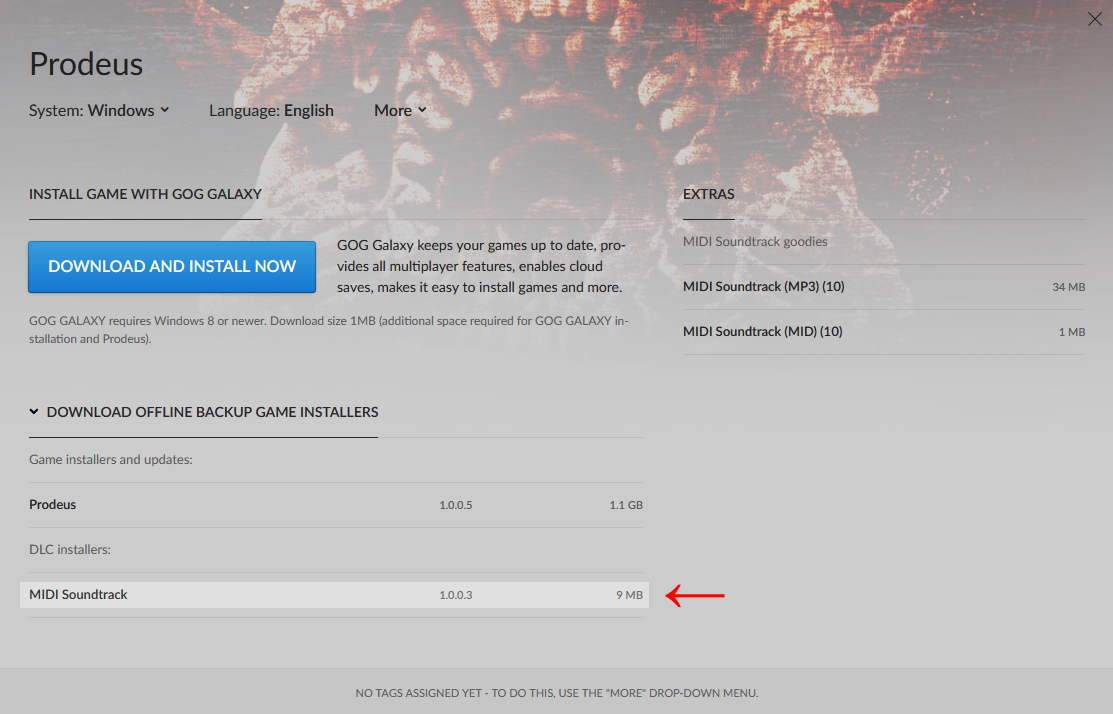Click version number 1.0.0.3
1113x714 pixels.
tap(456, 595)
